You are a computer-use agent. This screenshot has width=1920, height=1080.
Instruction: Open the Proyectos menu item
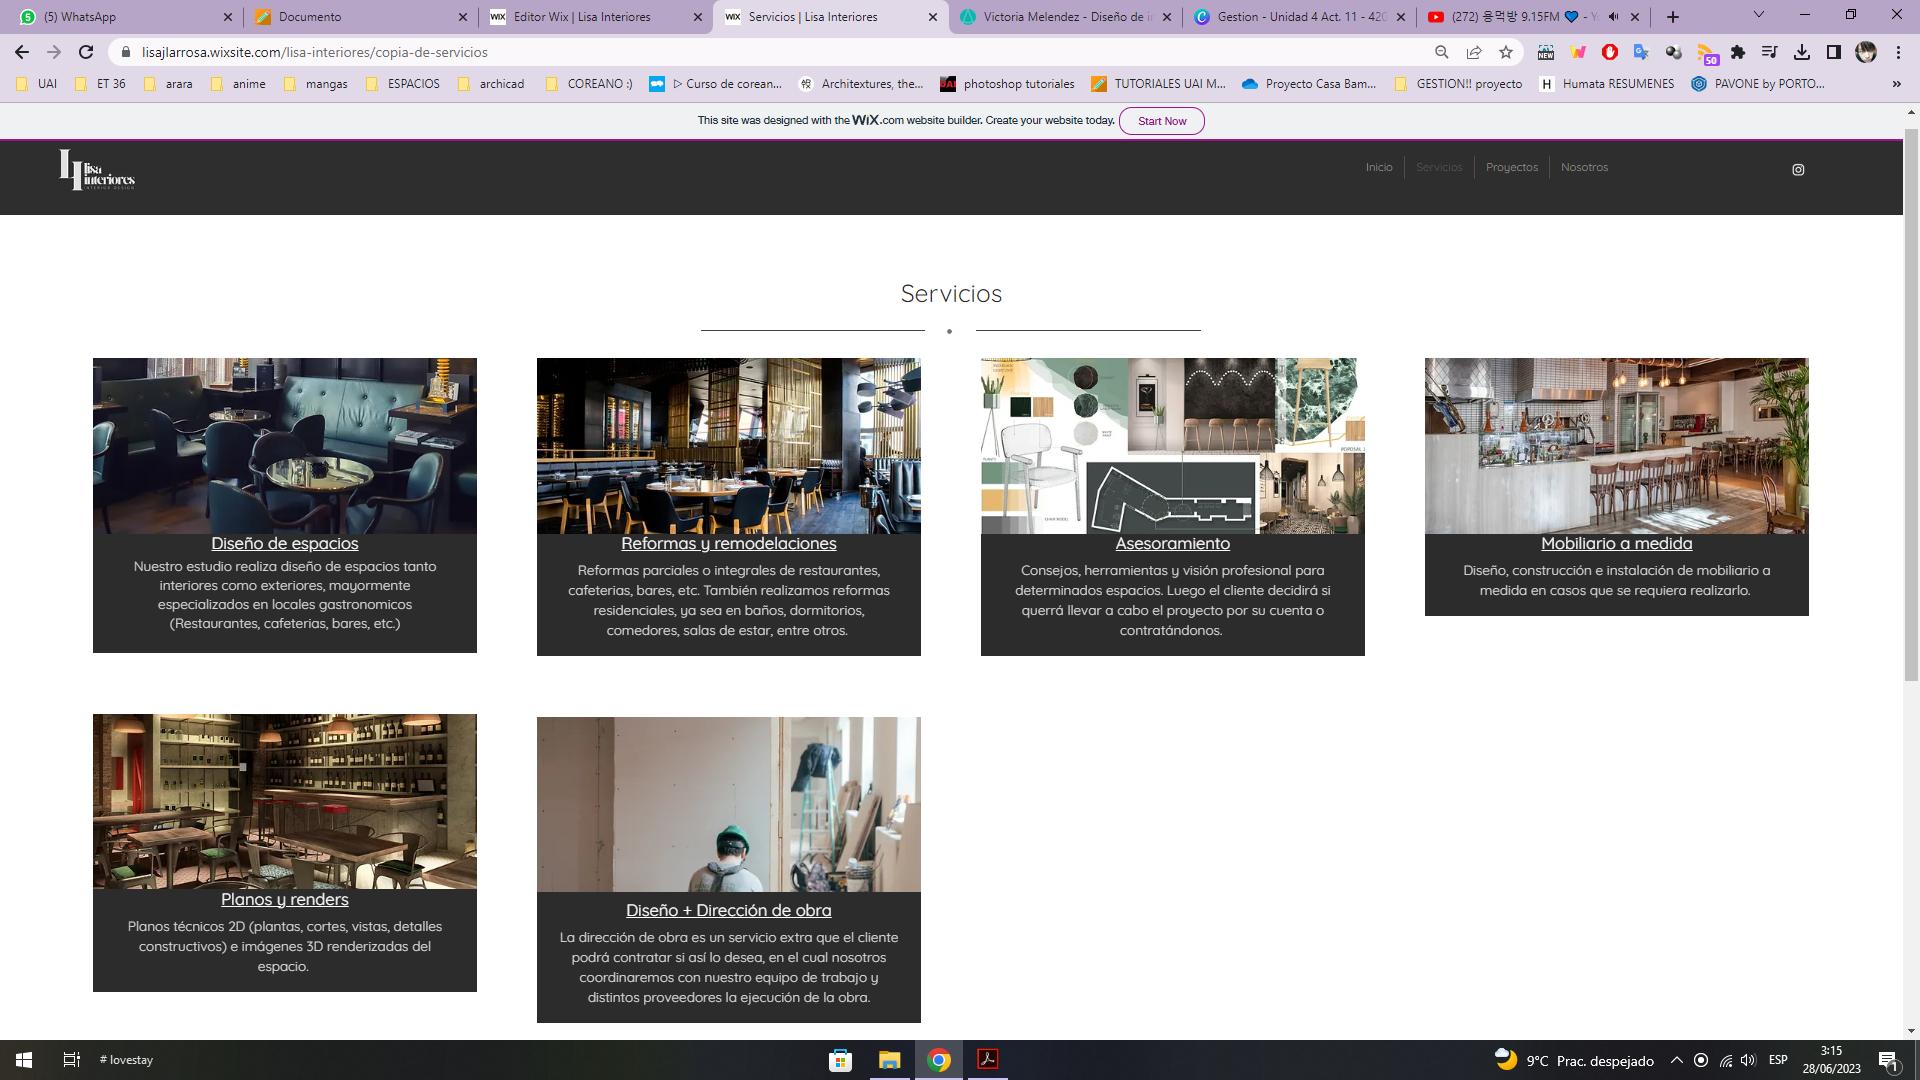click(x=1511, y=167)
